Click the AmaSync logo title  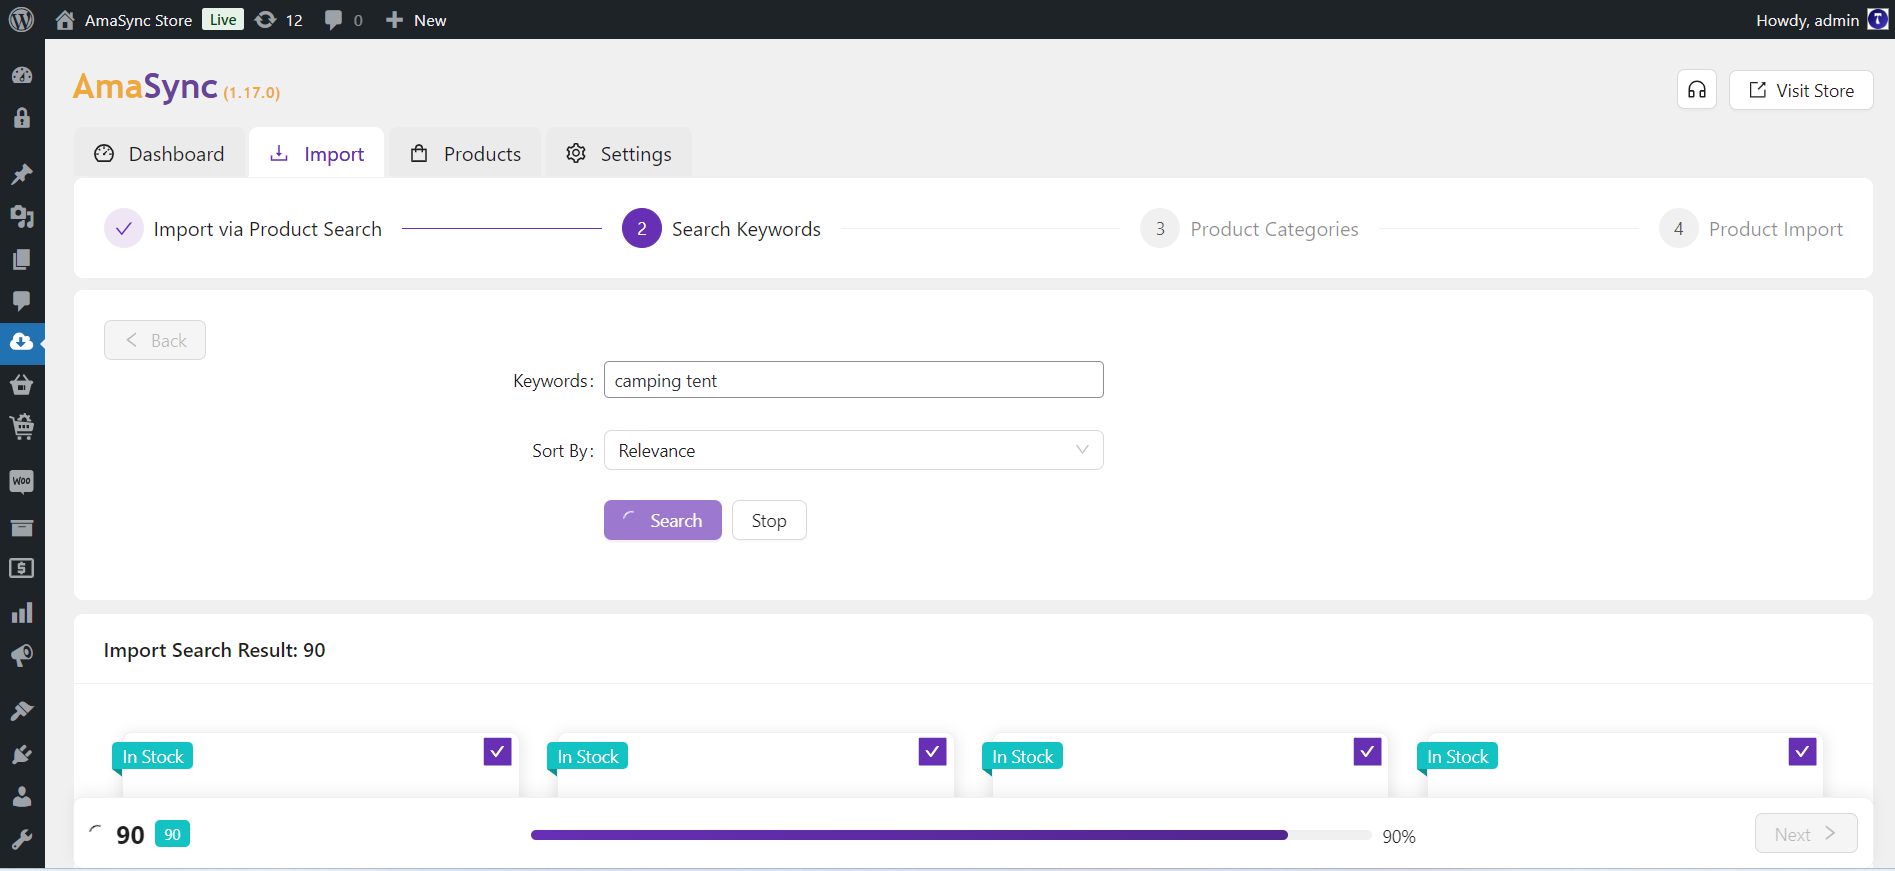(145, 87)
